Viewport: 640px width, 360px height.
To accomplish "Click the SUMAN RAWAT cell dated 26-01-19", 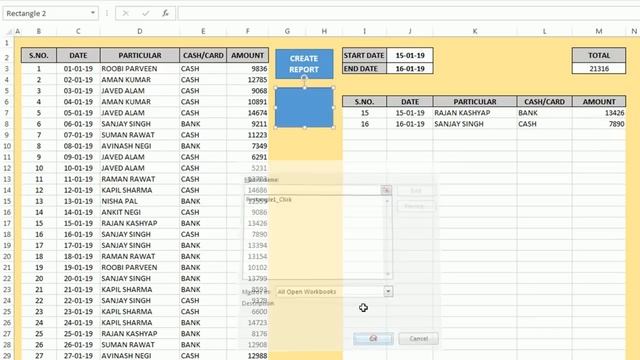I will (x=140, y=344).
